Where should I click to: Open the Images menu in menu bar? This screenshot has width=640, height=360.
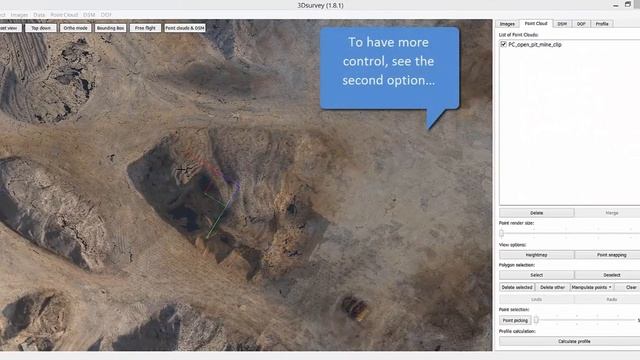19,15
